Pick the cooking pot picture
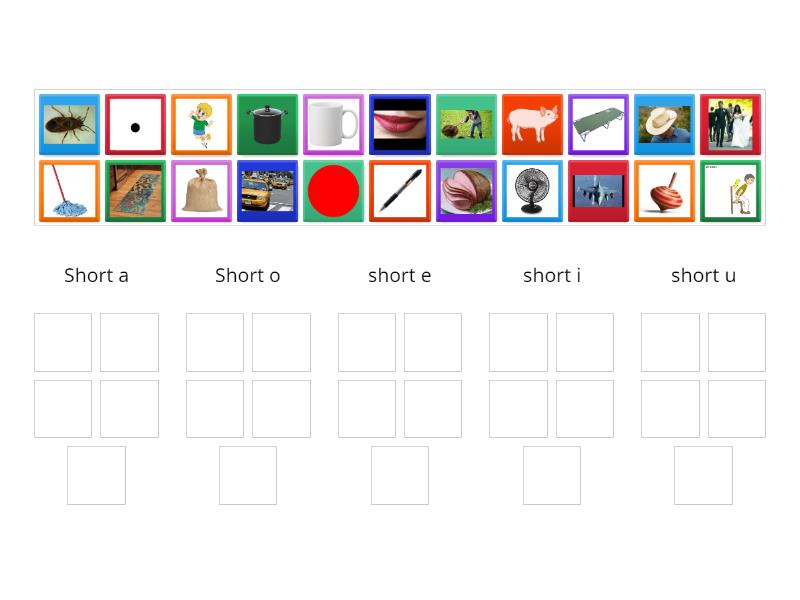 coord(267,125)
